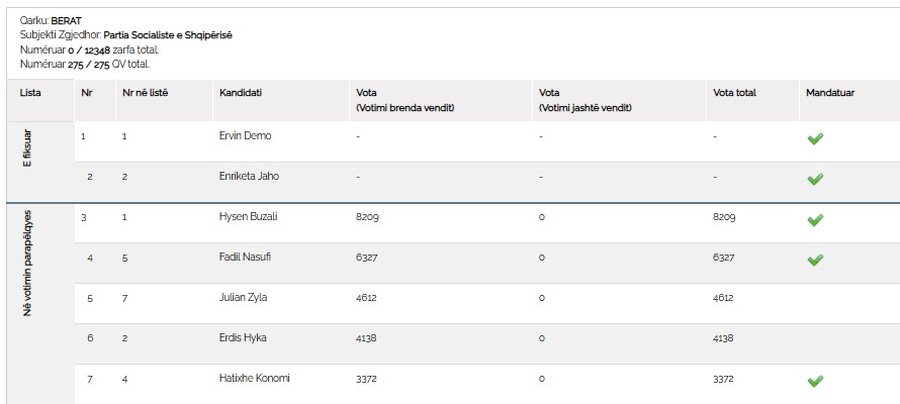Select candidate name Julian Zyla

coord(243,298)
